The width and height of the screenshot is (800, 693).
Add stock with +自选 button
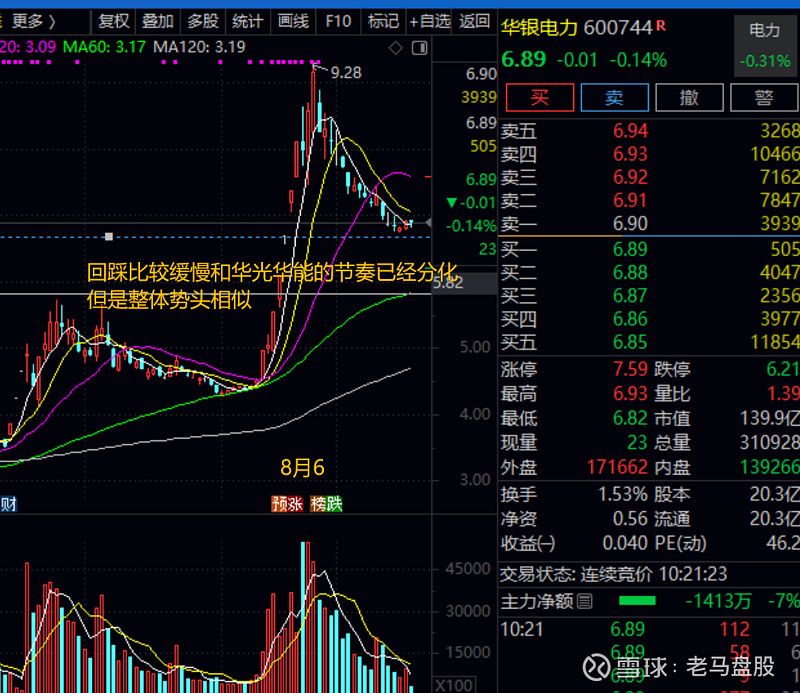pyautogui.click(x=430, y=21)
